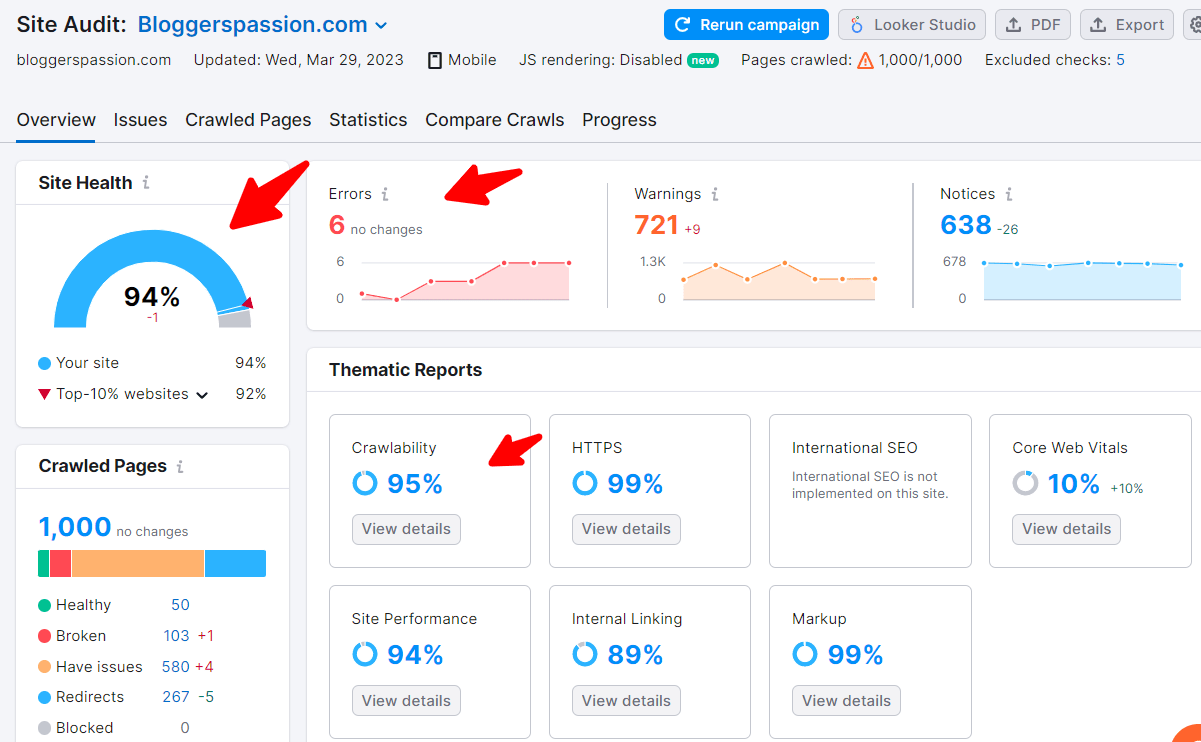Click the Errors info icon
The image size is (1201, 742).
coord(385,194)
